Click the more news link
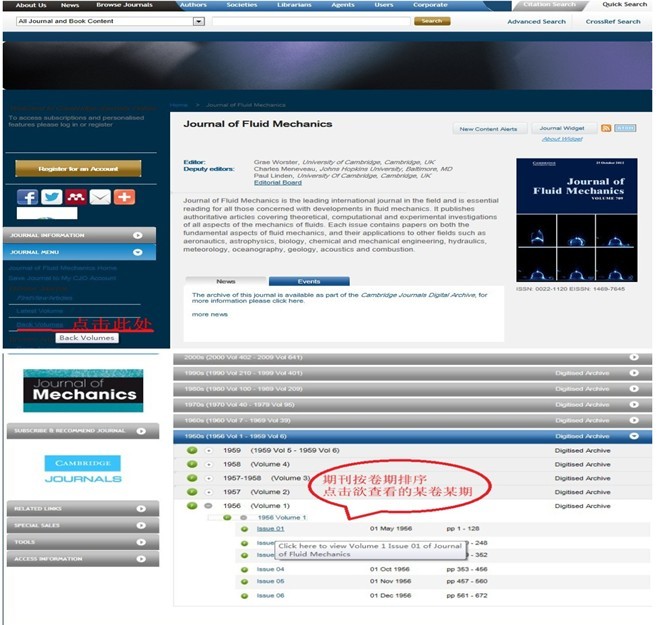657x625 pixels. [x=210, y=314]
